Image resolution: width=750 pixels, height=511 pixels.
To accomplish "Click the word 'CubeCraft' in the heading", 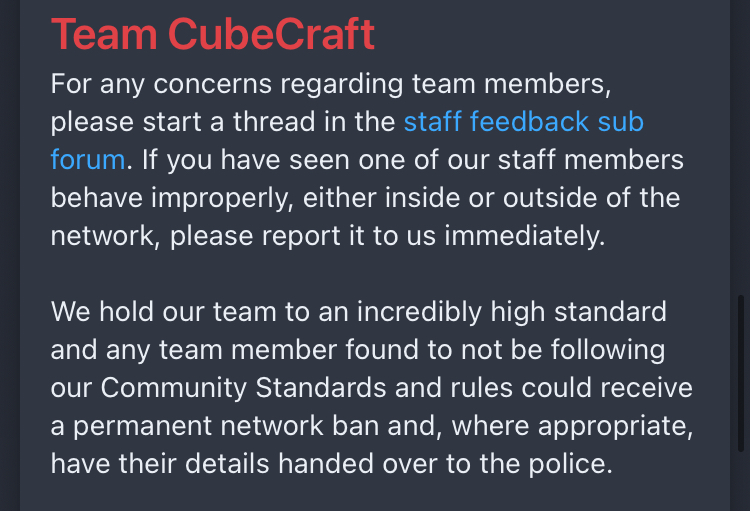I will tap(271, 33).
